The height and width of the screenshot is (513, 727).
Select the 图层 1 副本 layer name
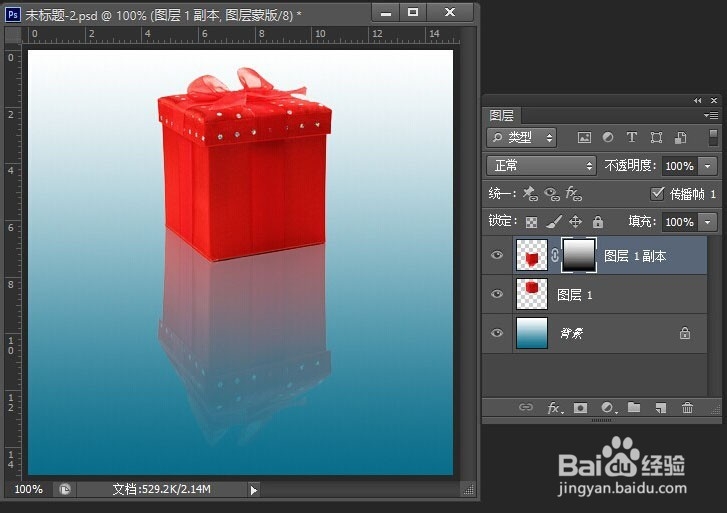[x=635, y=256]
